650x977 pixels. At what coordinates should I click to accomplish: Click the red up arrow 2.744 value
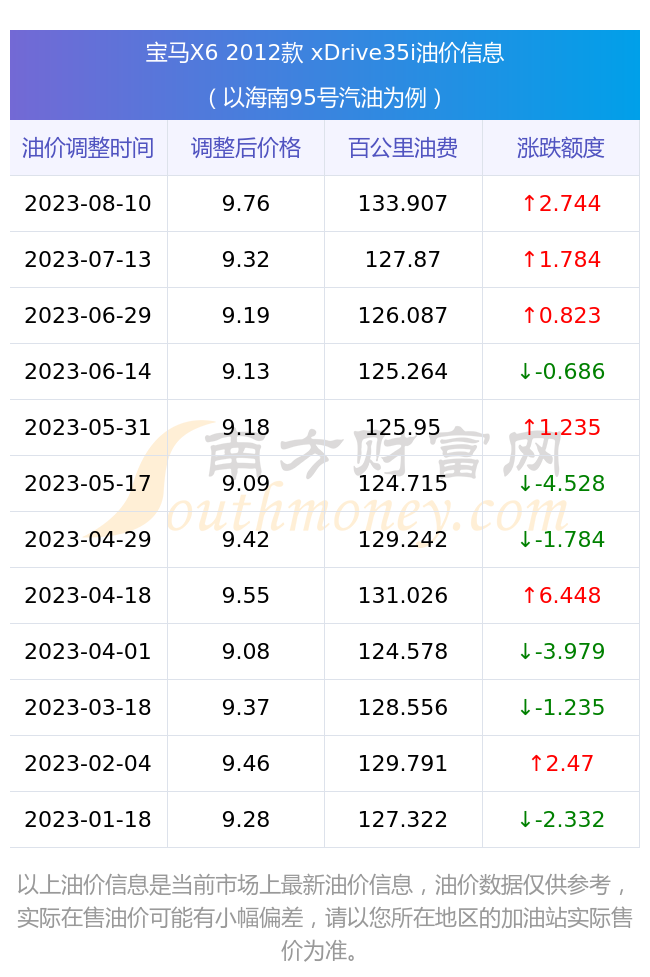pos(562,204)
